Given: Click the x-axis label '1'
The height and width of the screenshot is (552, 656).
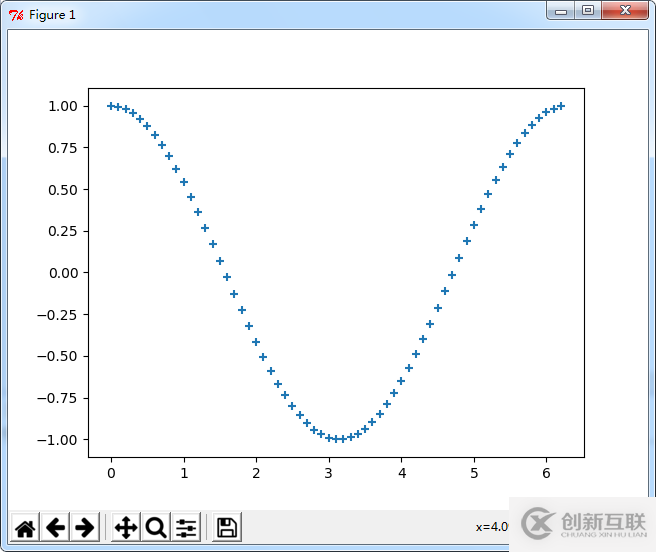Looking at the screenshot, I should coord(184,473).
